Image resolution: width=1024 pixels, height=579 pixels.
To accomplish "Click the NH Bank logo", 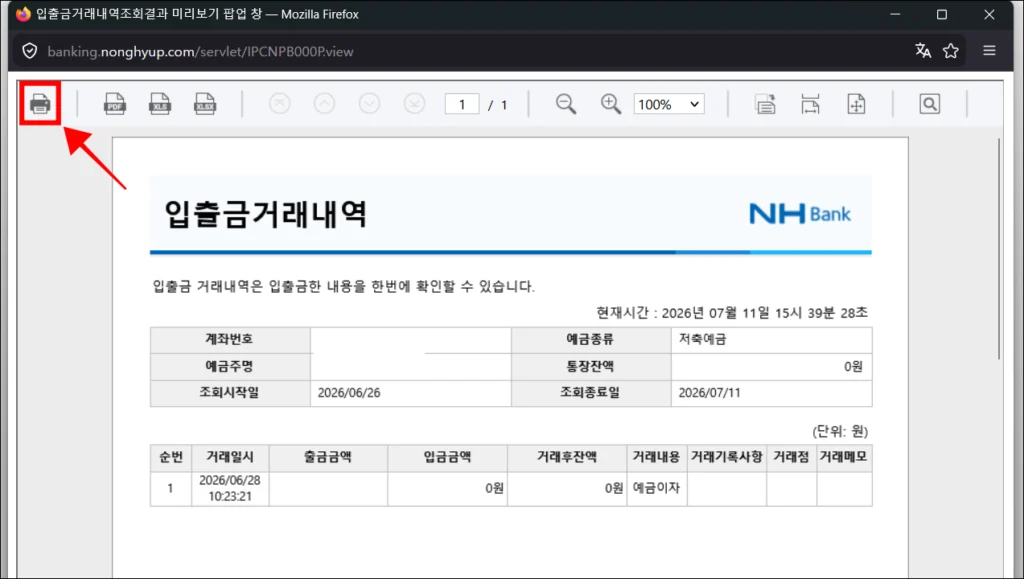I will click(x=800, y=213).
